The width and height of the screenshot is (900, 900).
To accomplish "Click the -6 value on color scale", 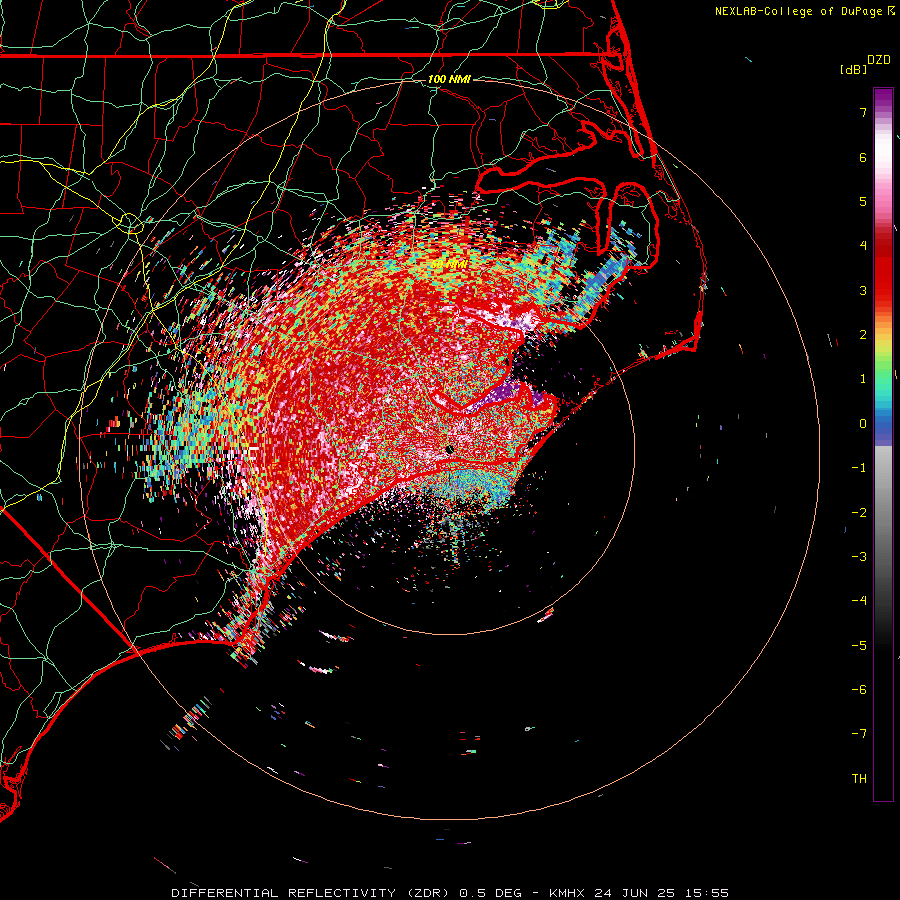I will (x=859, y=690).
